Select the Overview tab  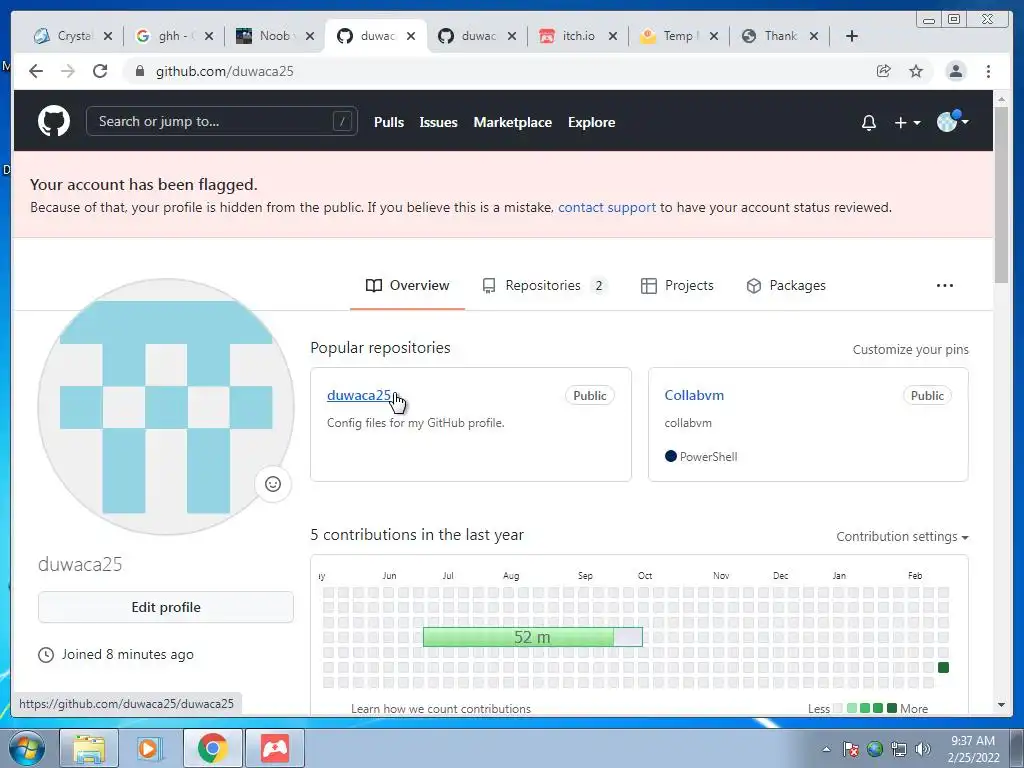click(x=408, y=285)
